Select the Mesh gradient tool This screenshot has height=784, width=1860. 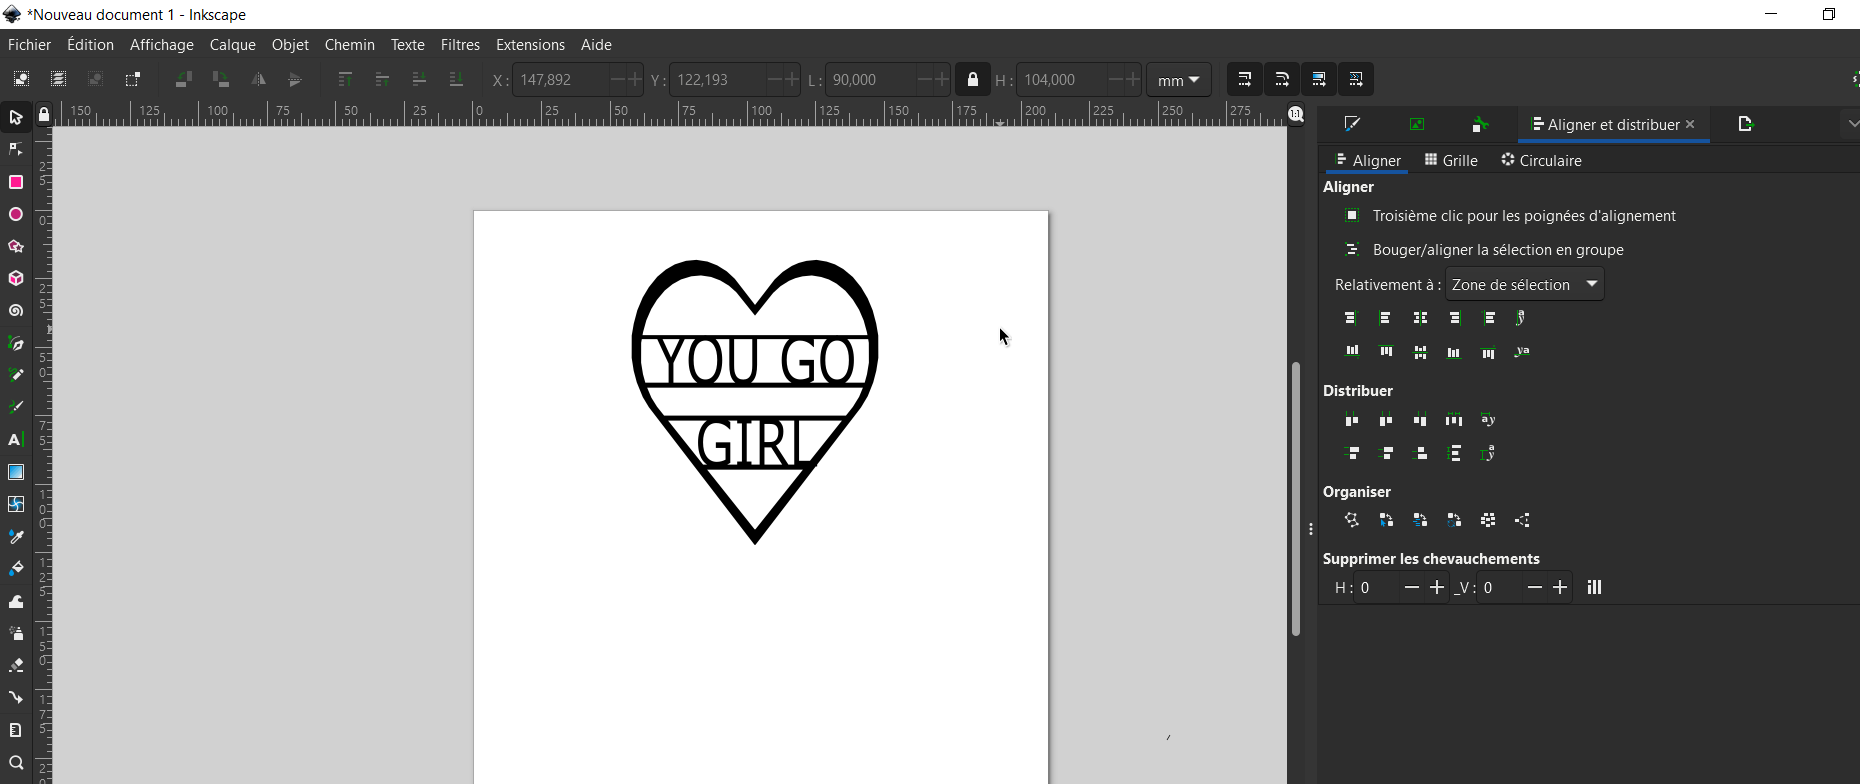pos(16,504)
